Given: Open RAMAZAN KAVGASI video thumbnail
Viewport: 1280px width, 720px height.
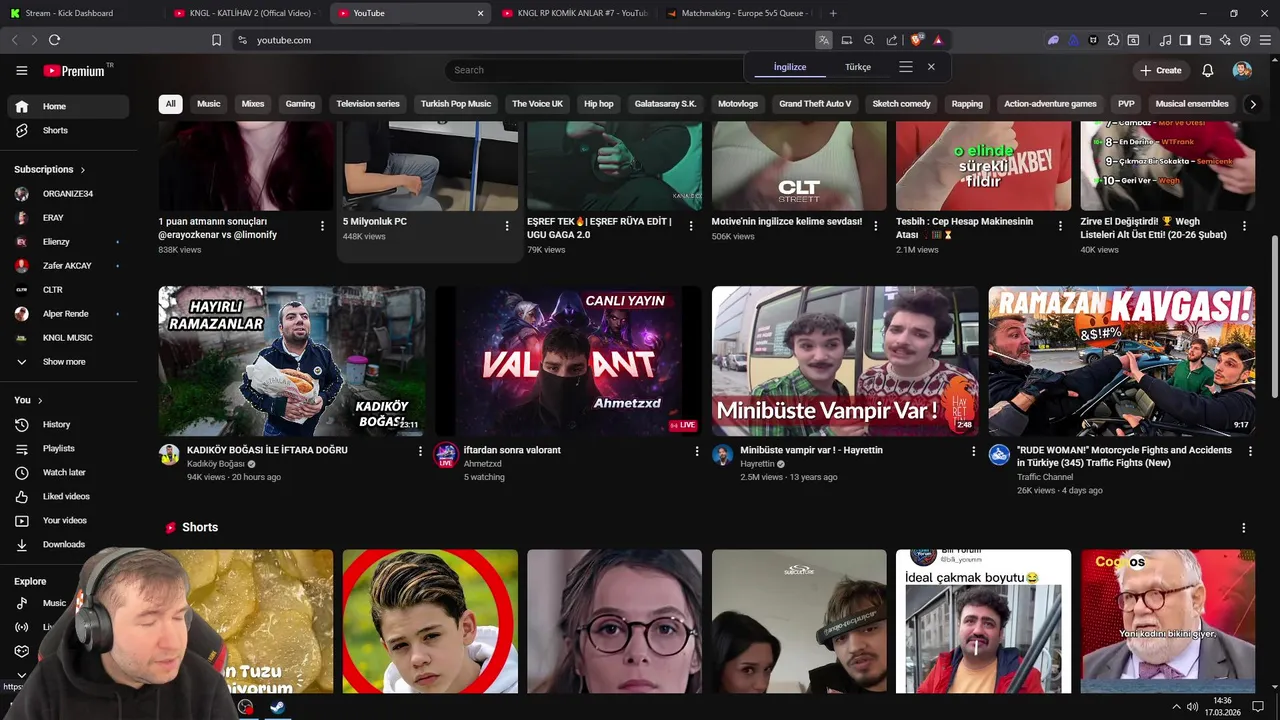Looking at the screenshot, I should pyautogui.click(x=1122, y=361).
